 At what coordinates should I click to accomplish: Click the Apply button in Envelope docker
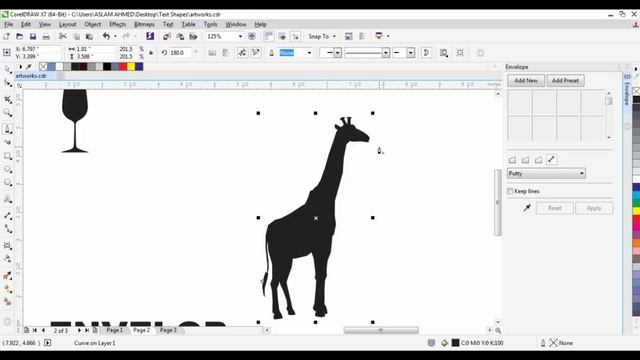pyautogui.click(x=594, y=208)
